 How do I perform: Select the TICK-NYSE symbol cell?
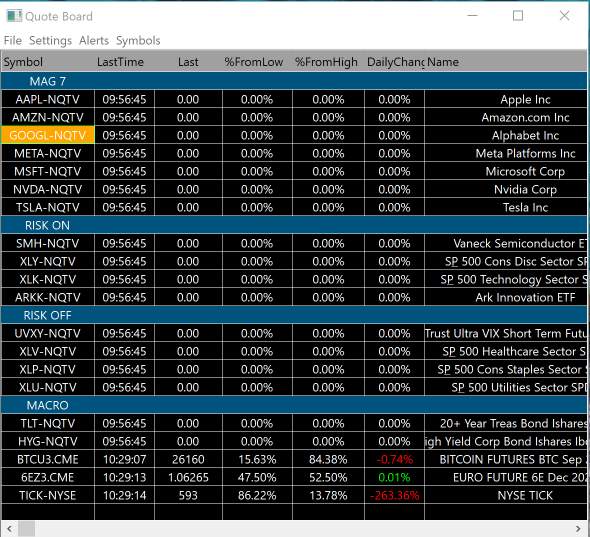click(x=48, y=495)
